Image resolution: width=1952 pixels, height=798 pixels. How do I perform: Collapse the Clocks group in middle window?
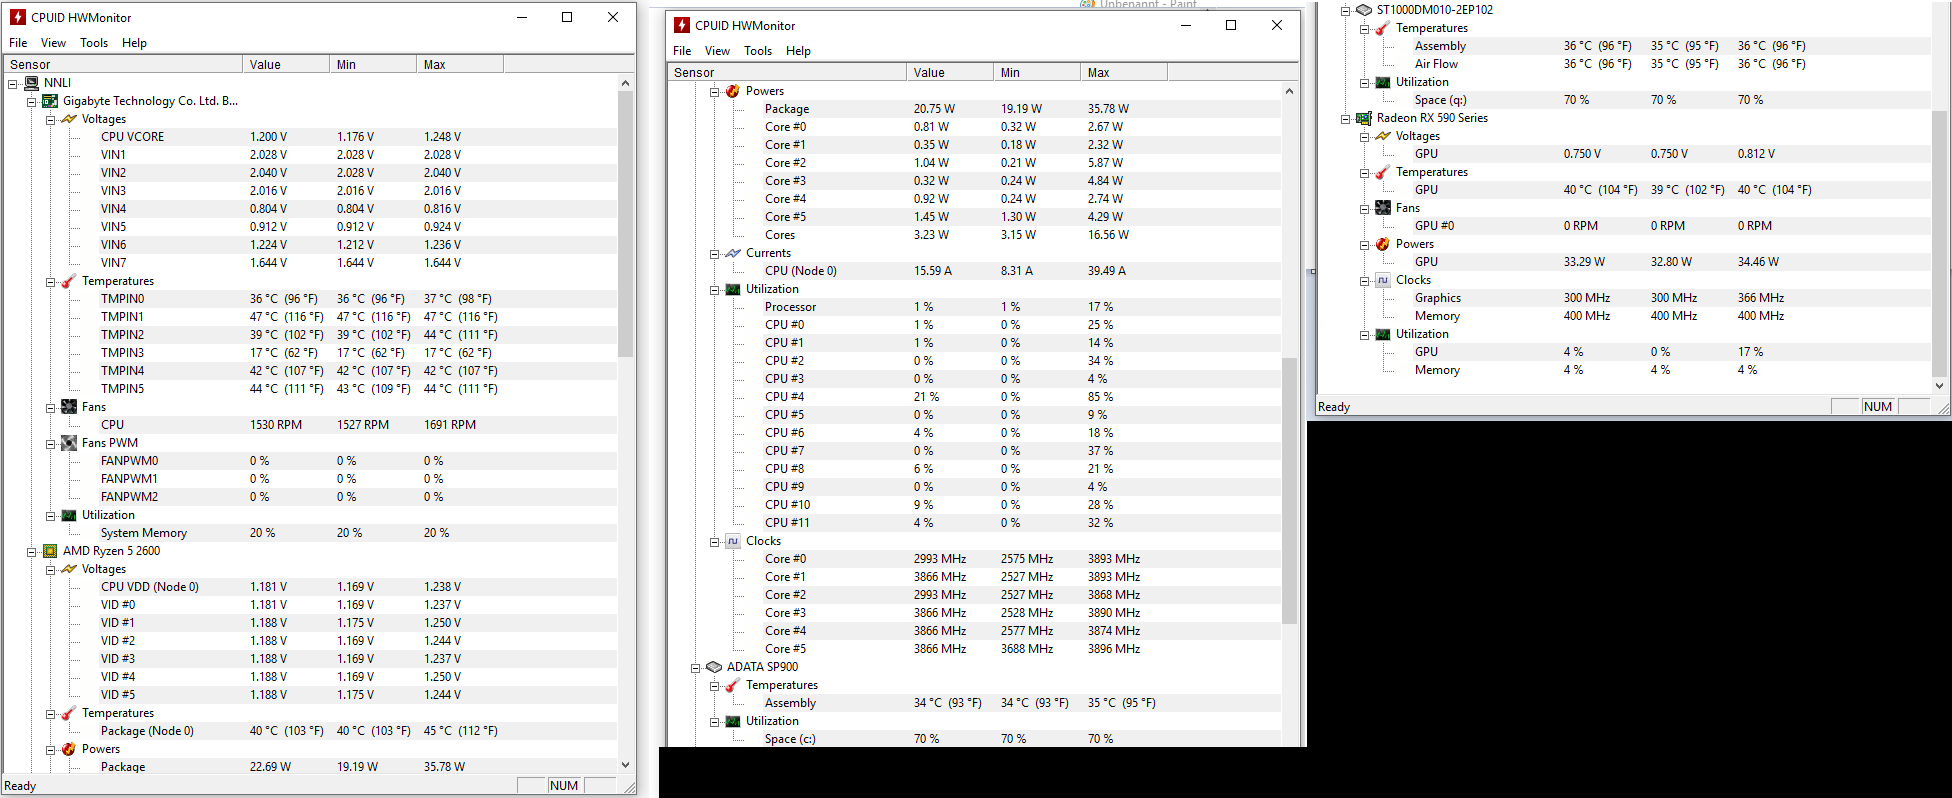point(715,542)
